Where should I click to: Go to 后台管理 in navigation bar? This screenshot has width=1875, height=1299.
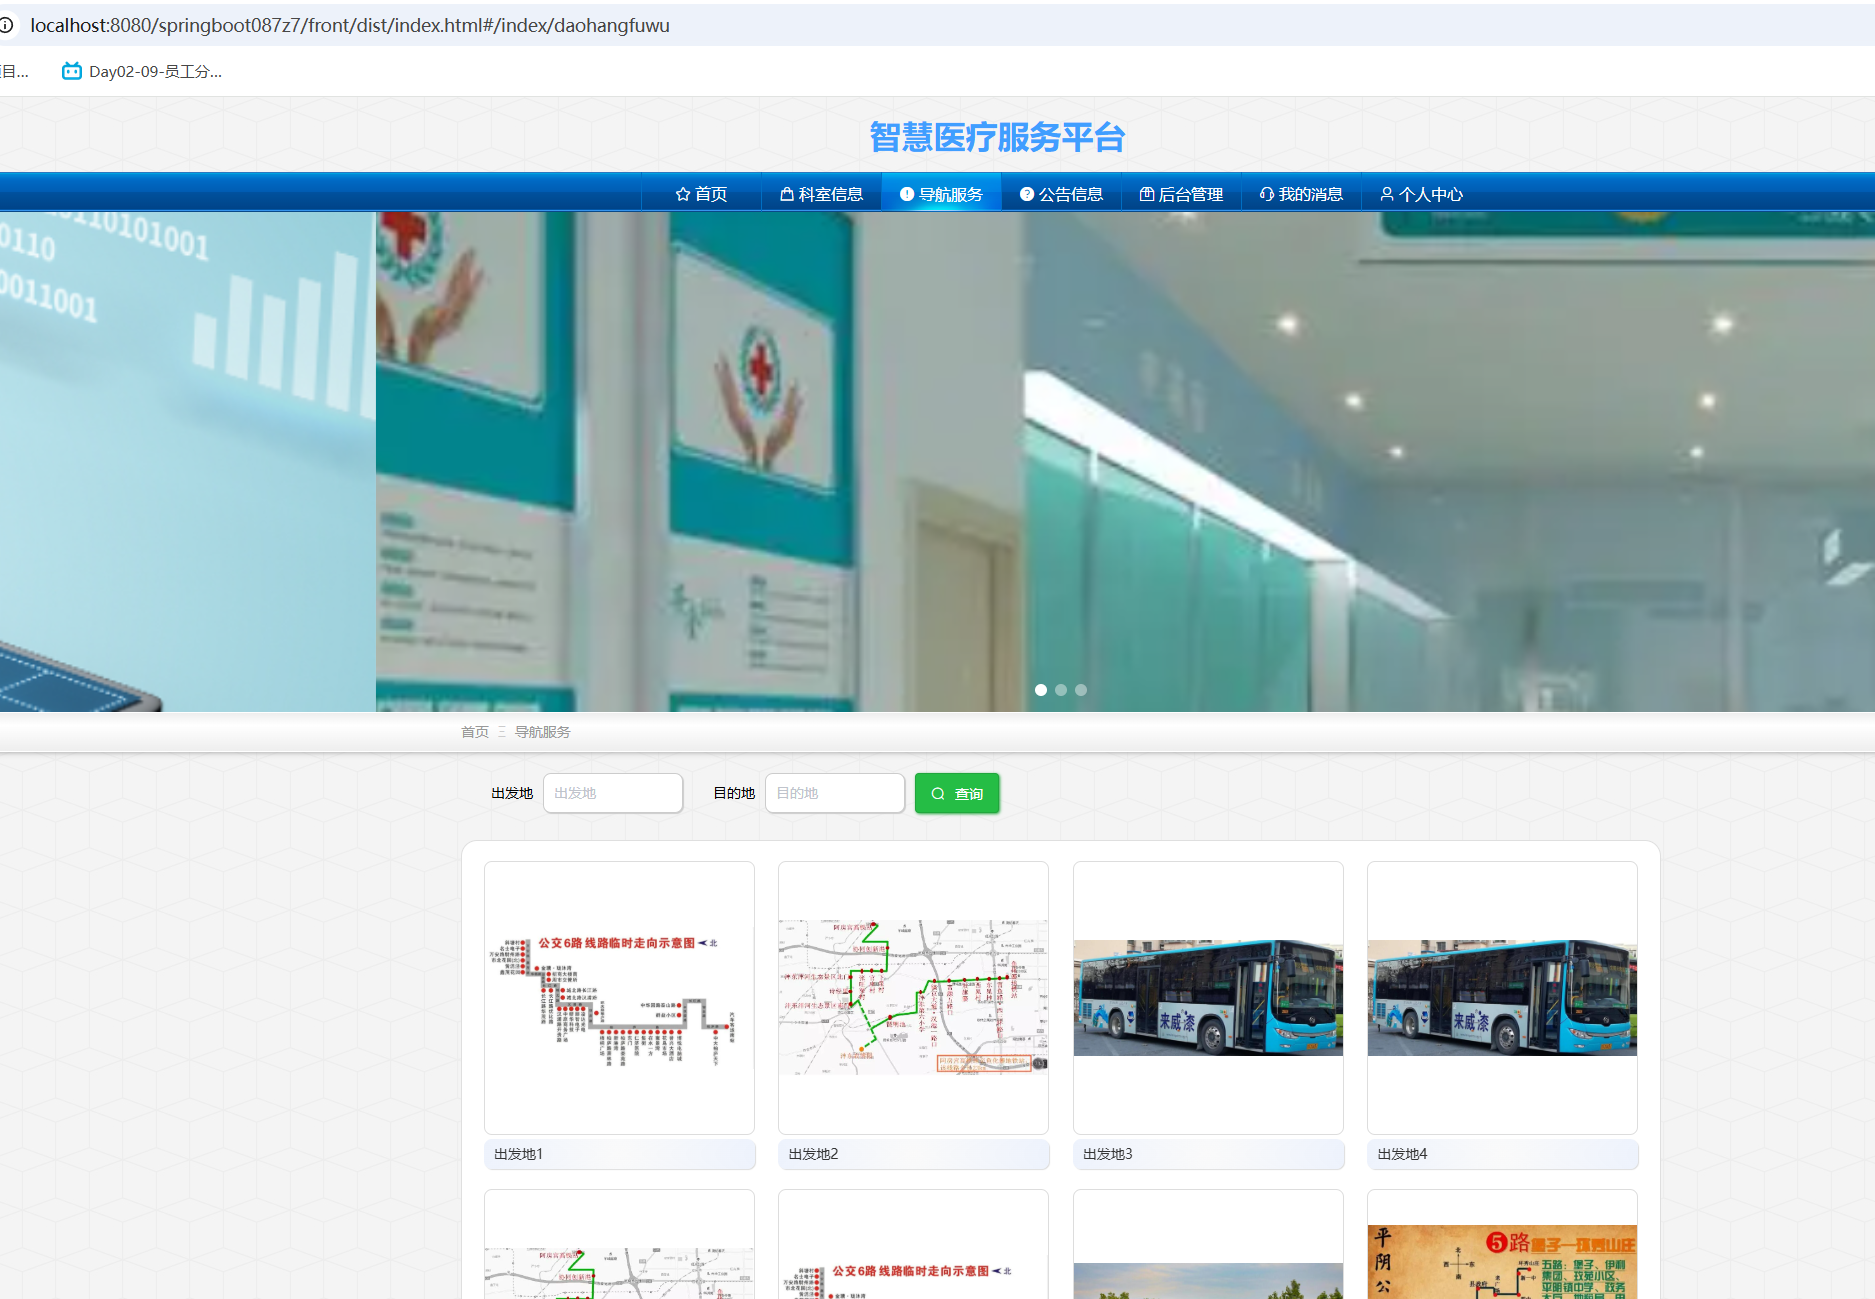pos(1181,194)
